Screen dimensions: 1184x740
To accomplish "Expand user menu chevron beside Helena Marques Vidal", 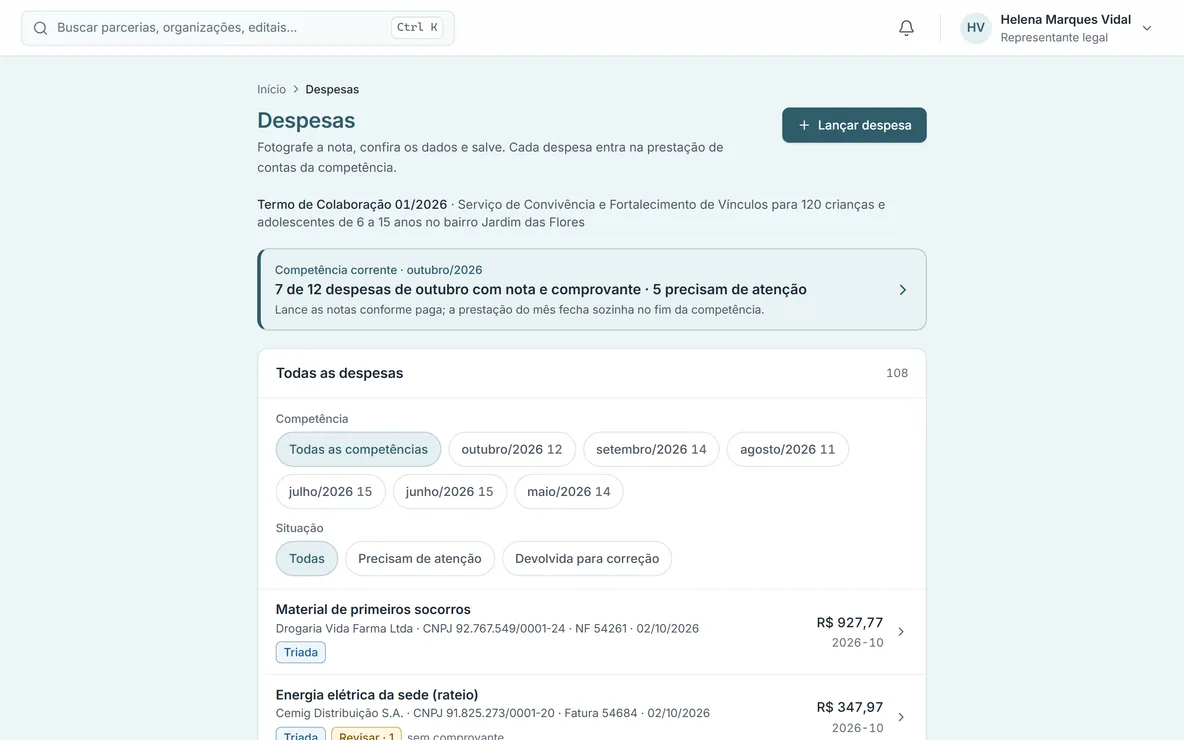I will (1146, 28).
